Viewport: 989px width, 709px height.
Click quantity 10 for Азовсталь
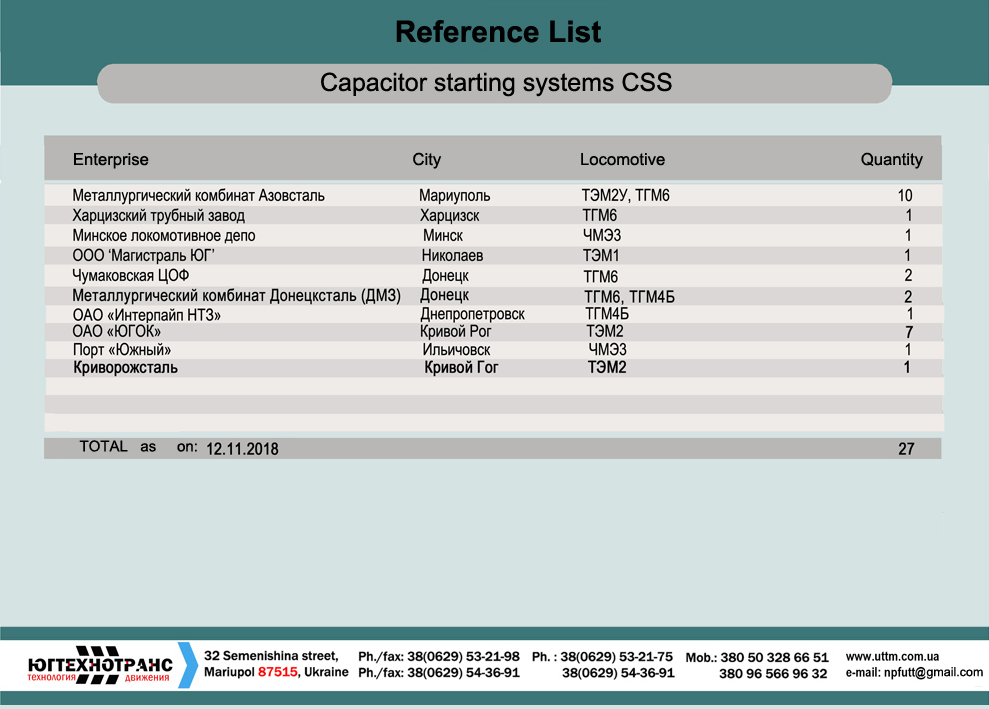905,196
